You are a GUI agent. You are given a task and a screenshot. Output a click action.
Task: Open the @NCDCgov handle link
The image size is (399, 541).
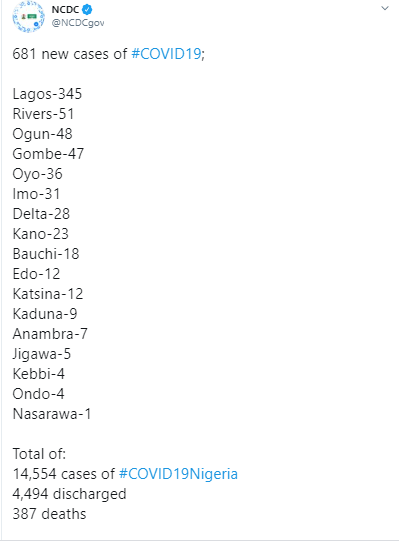click(x=78, y=23)
